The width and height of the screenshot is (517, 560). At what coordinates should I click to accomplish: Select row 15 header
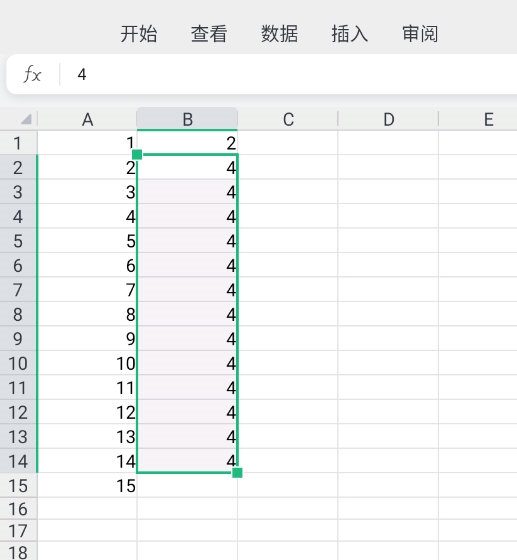(18, 485)
